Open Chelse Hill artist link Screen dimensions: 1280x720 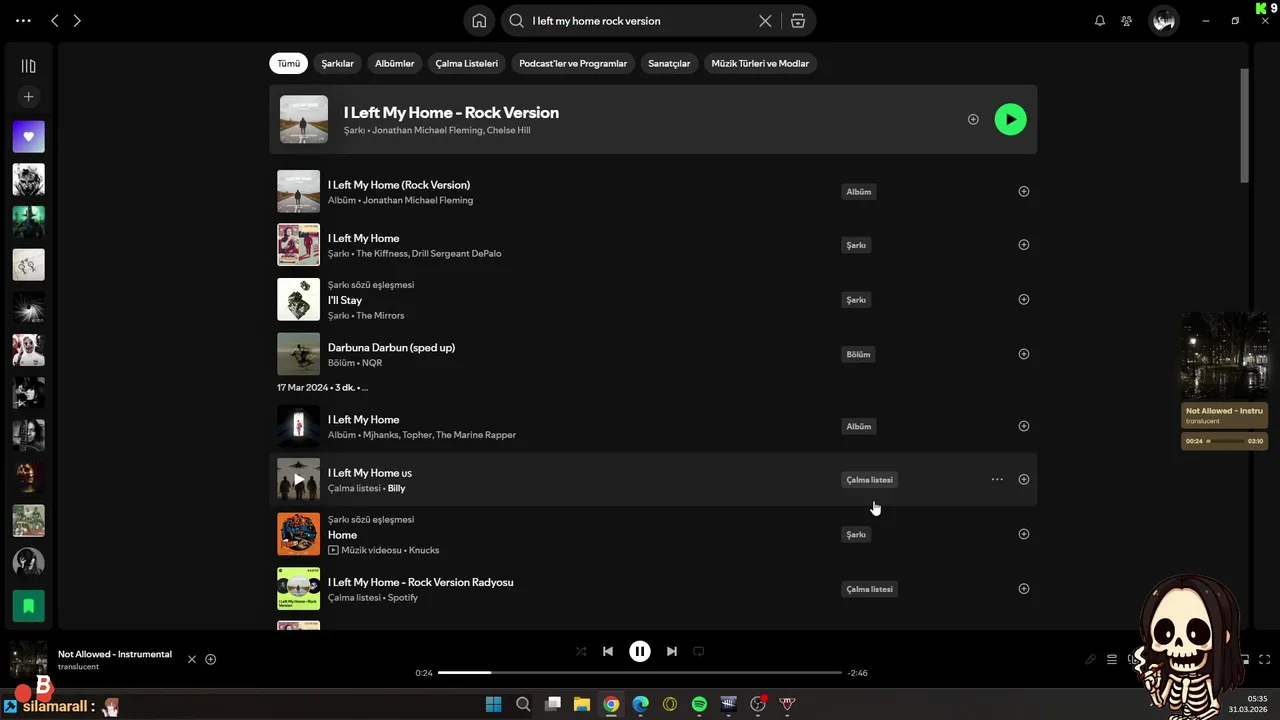508,130
